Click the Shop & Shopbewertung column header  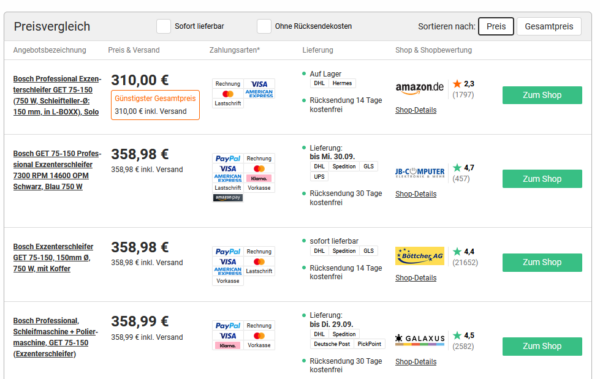[434, 50]
